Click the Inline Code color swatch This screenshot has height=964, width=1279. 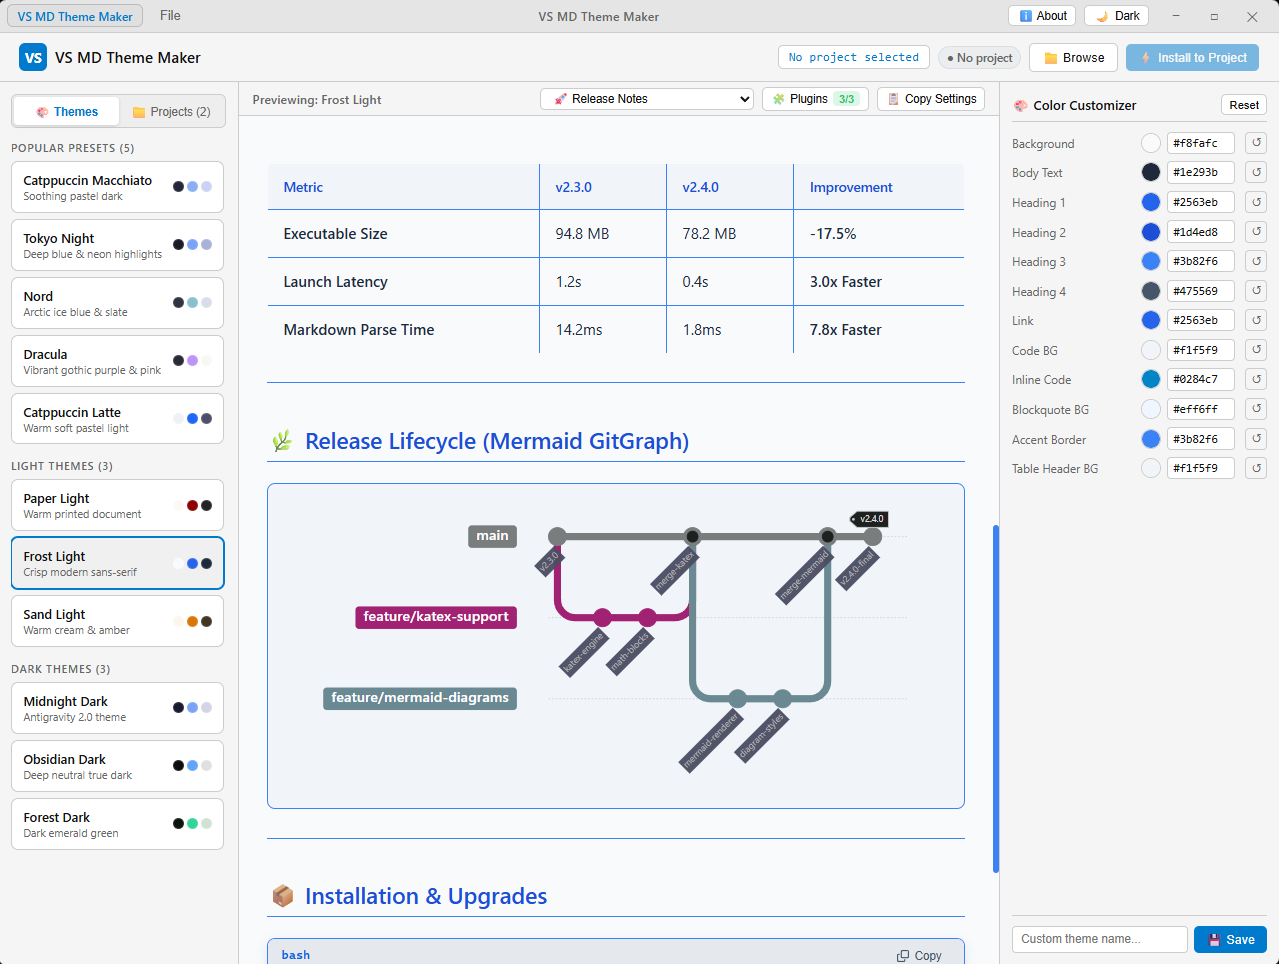(x=1151, y=379)
